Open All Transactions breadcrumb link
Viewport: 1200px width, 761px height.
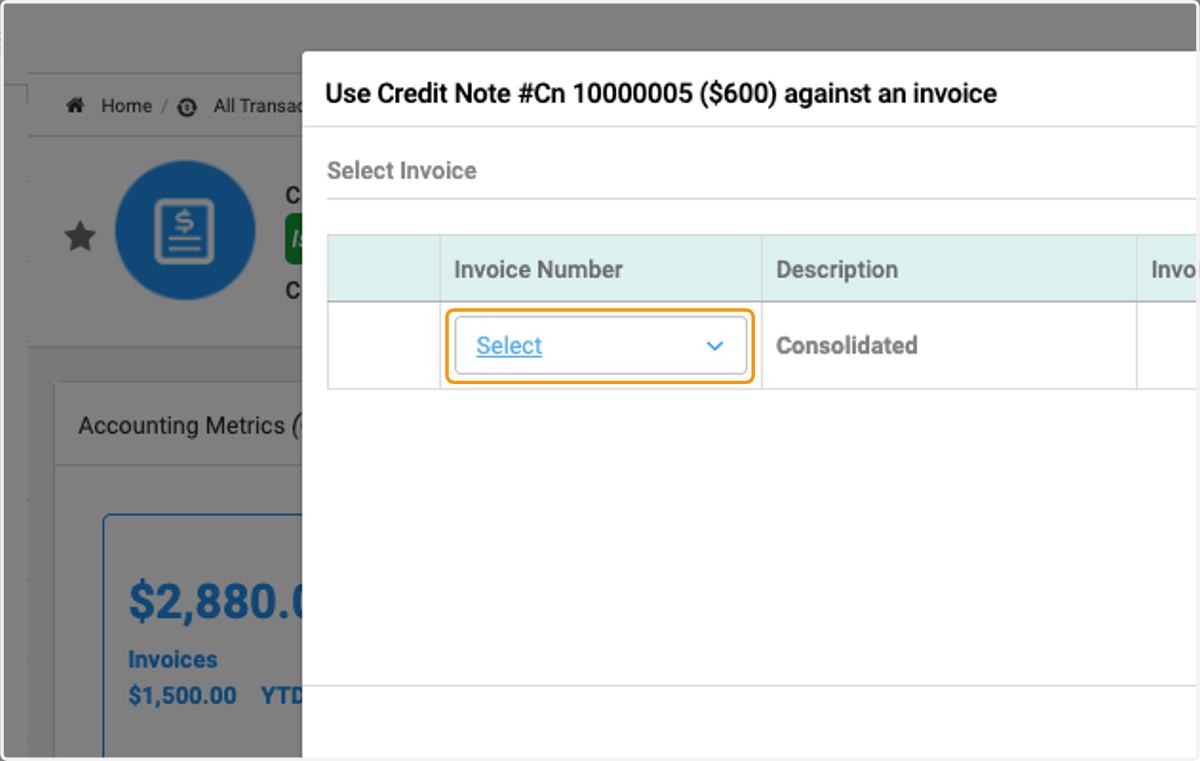pyautogui.click(x=257, y=106)
